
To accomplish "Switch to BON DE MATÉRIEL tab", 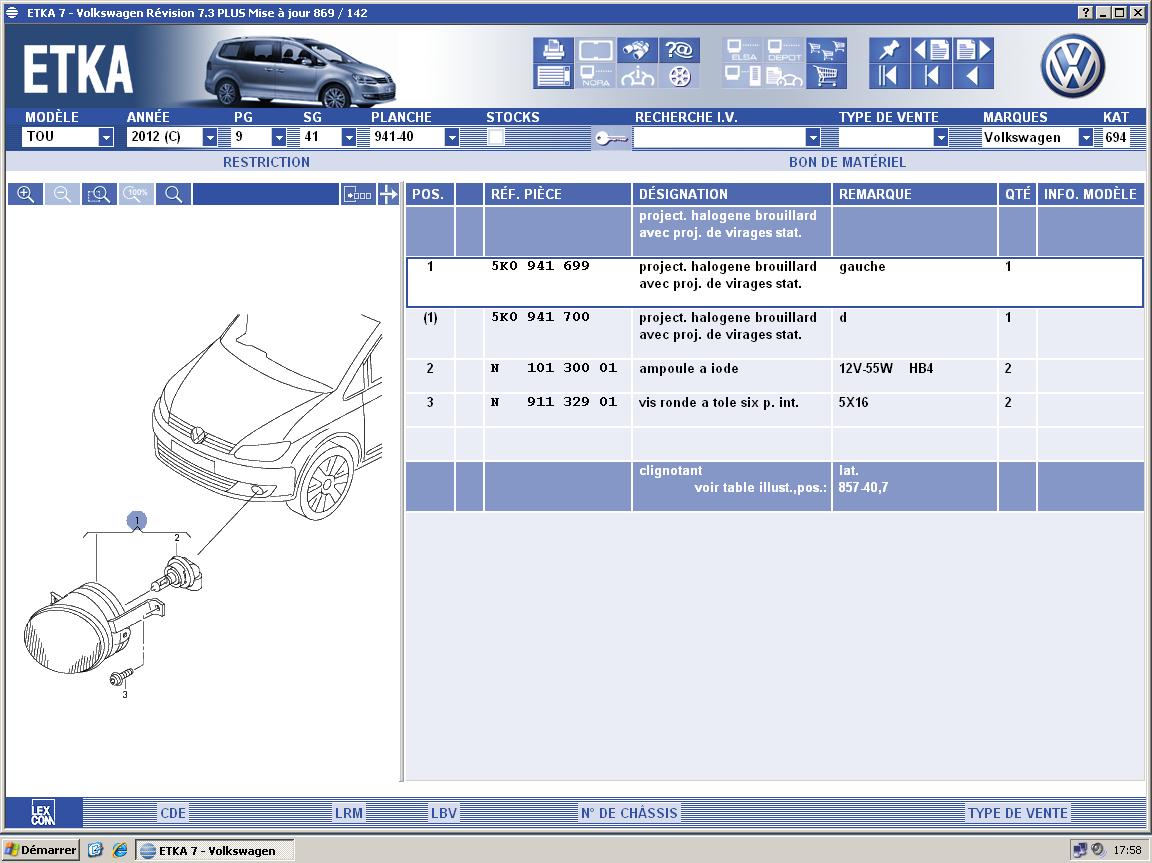I will point(847,162).
